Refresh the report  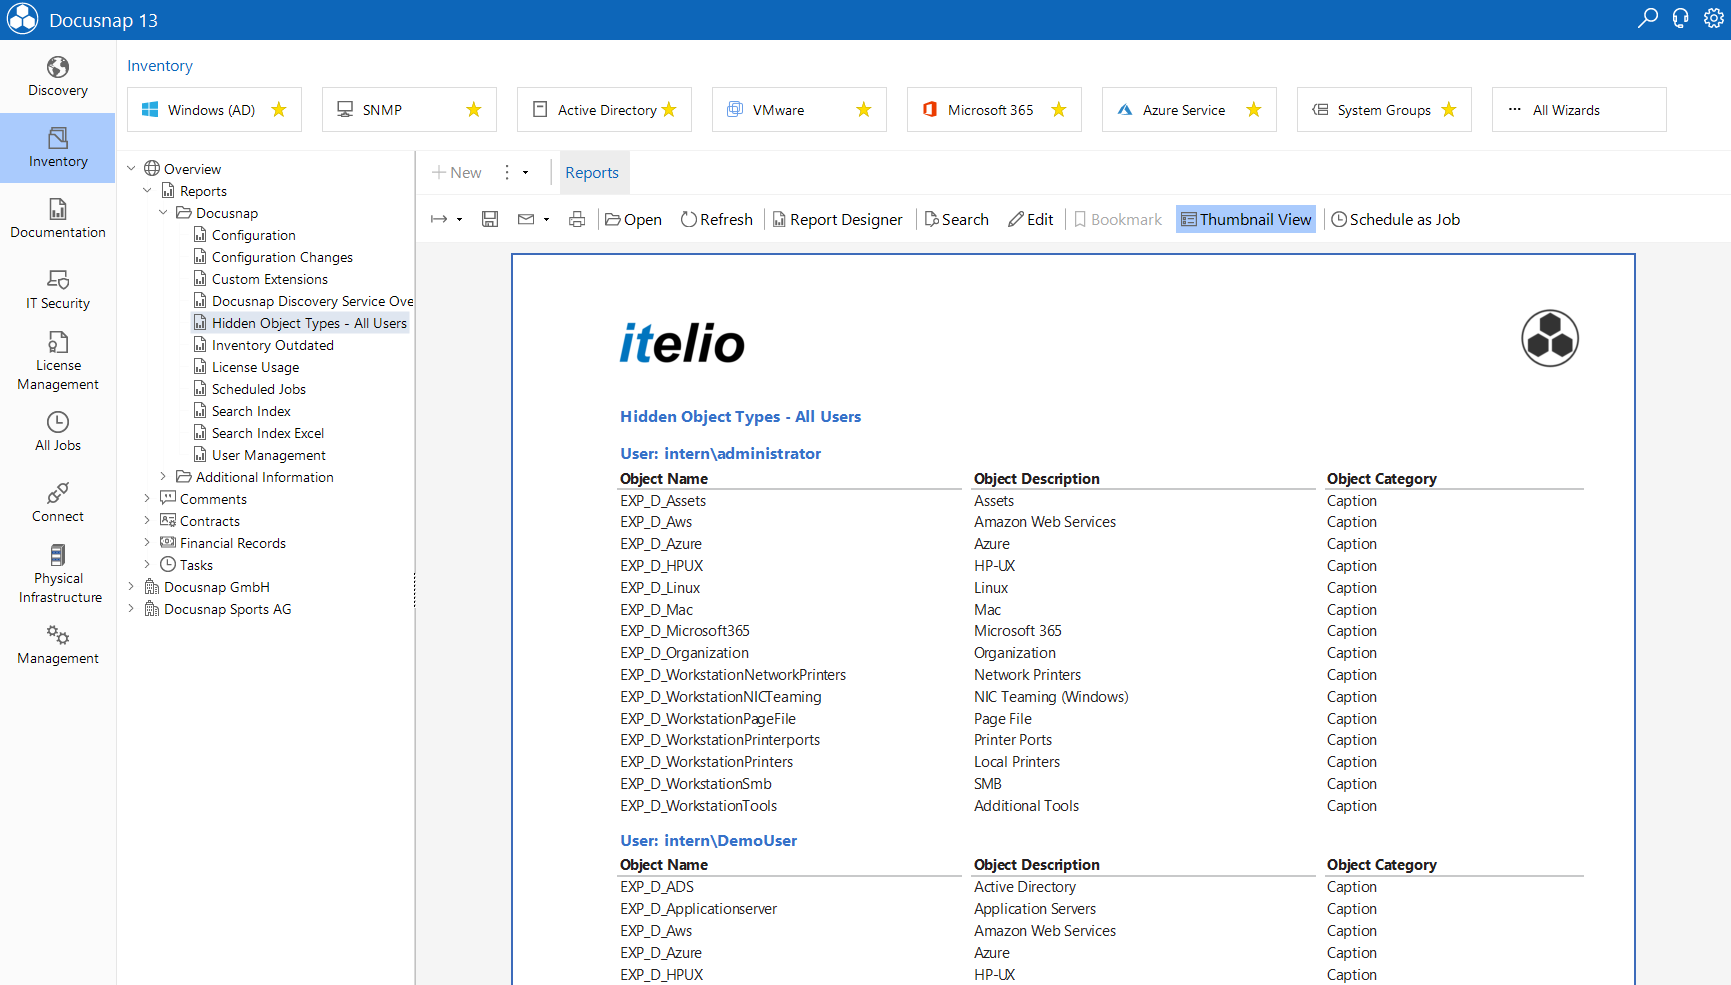(716, 219)
